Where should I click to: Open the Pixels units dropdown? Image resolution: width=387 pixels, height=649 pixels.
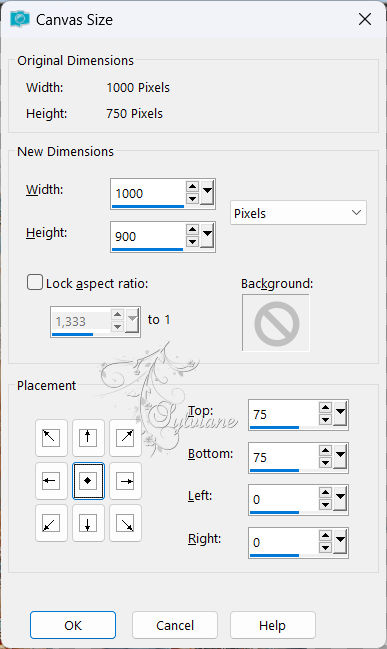tap(298, 213)
